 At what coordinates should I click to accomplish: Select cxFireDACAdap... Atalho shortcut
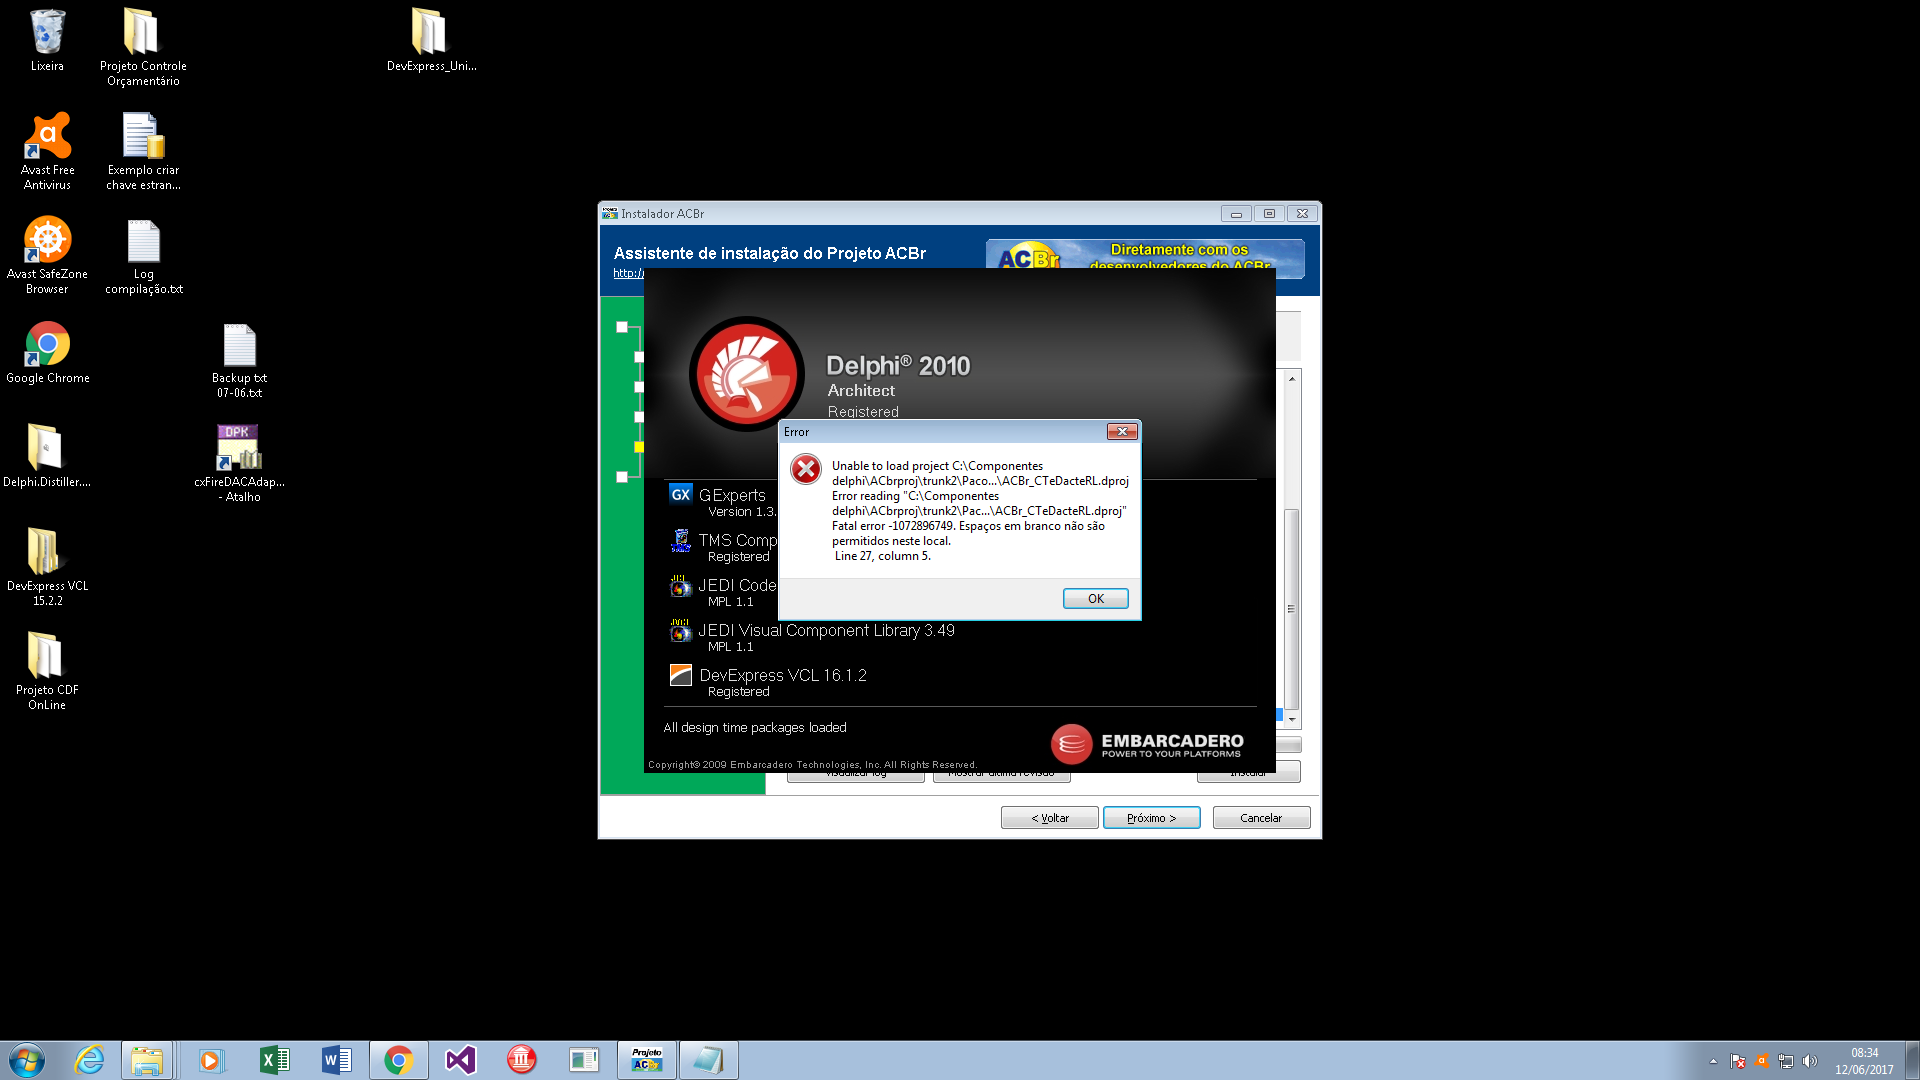pos(239,463)
